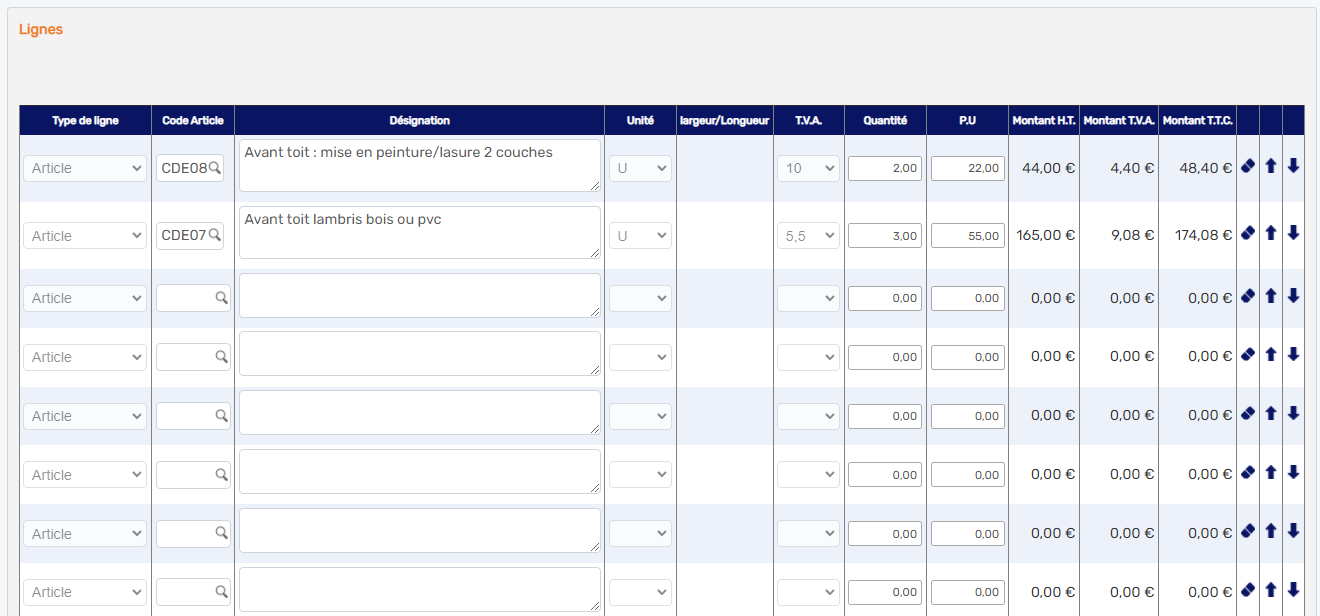Search article code via CDE08 magnifier icon
The width and height of the screenshot is (1320, 616).
pos(214,168)
